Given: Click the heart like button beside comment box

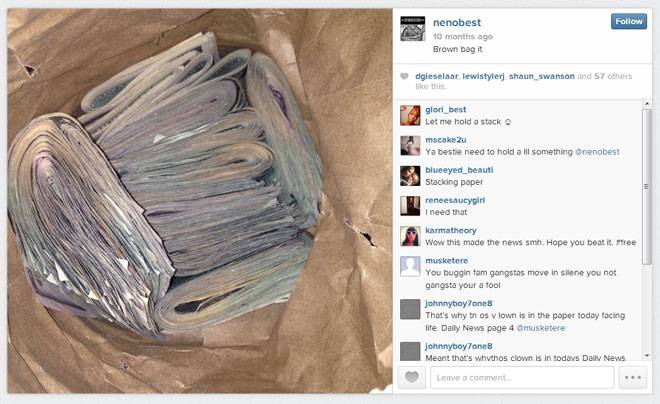Looking at the screenshot, I should click(412, 377).
